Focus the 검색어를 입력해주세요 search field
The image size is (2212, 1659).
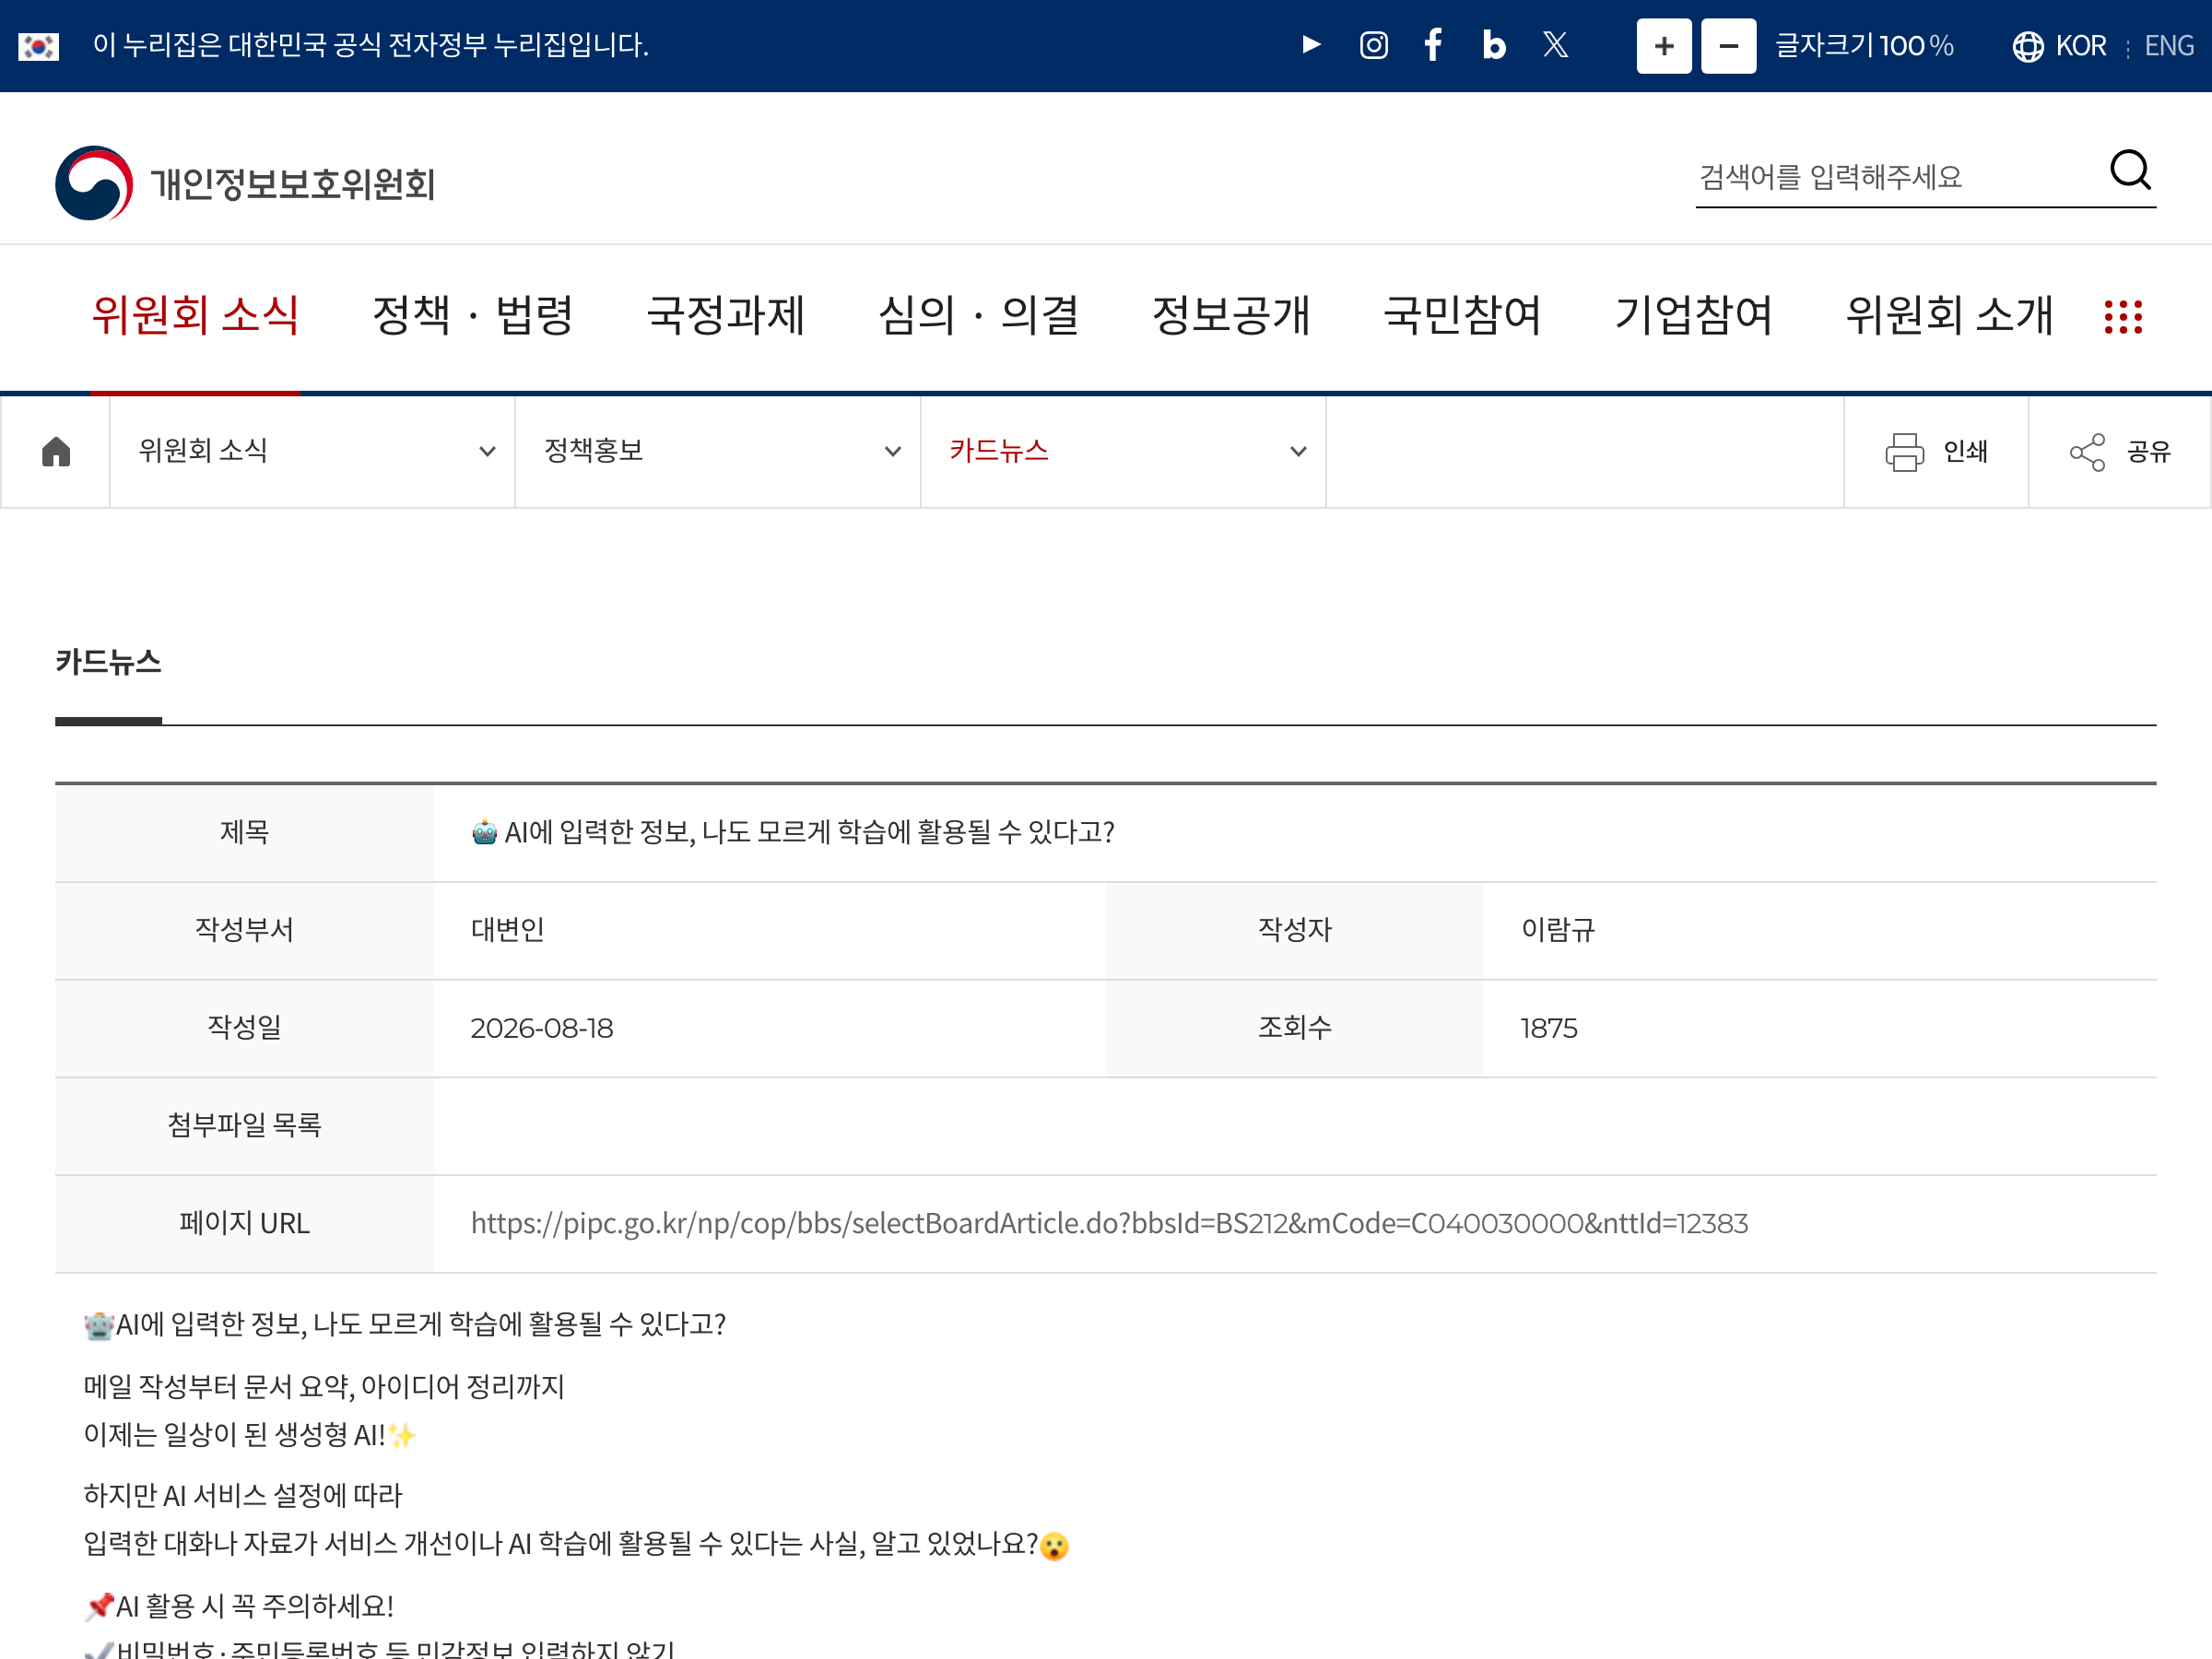click(x=1898, y=177)
